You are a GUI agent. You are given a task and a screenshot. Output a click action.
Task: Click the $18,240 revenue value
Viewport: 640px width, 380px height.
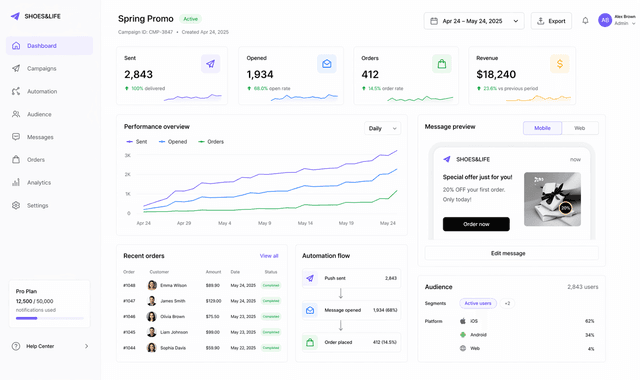[x=496, y=74]
